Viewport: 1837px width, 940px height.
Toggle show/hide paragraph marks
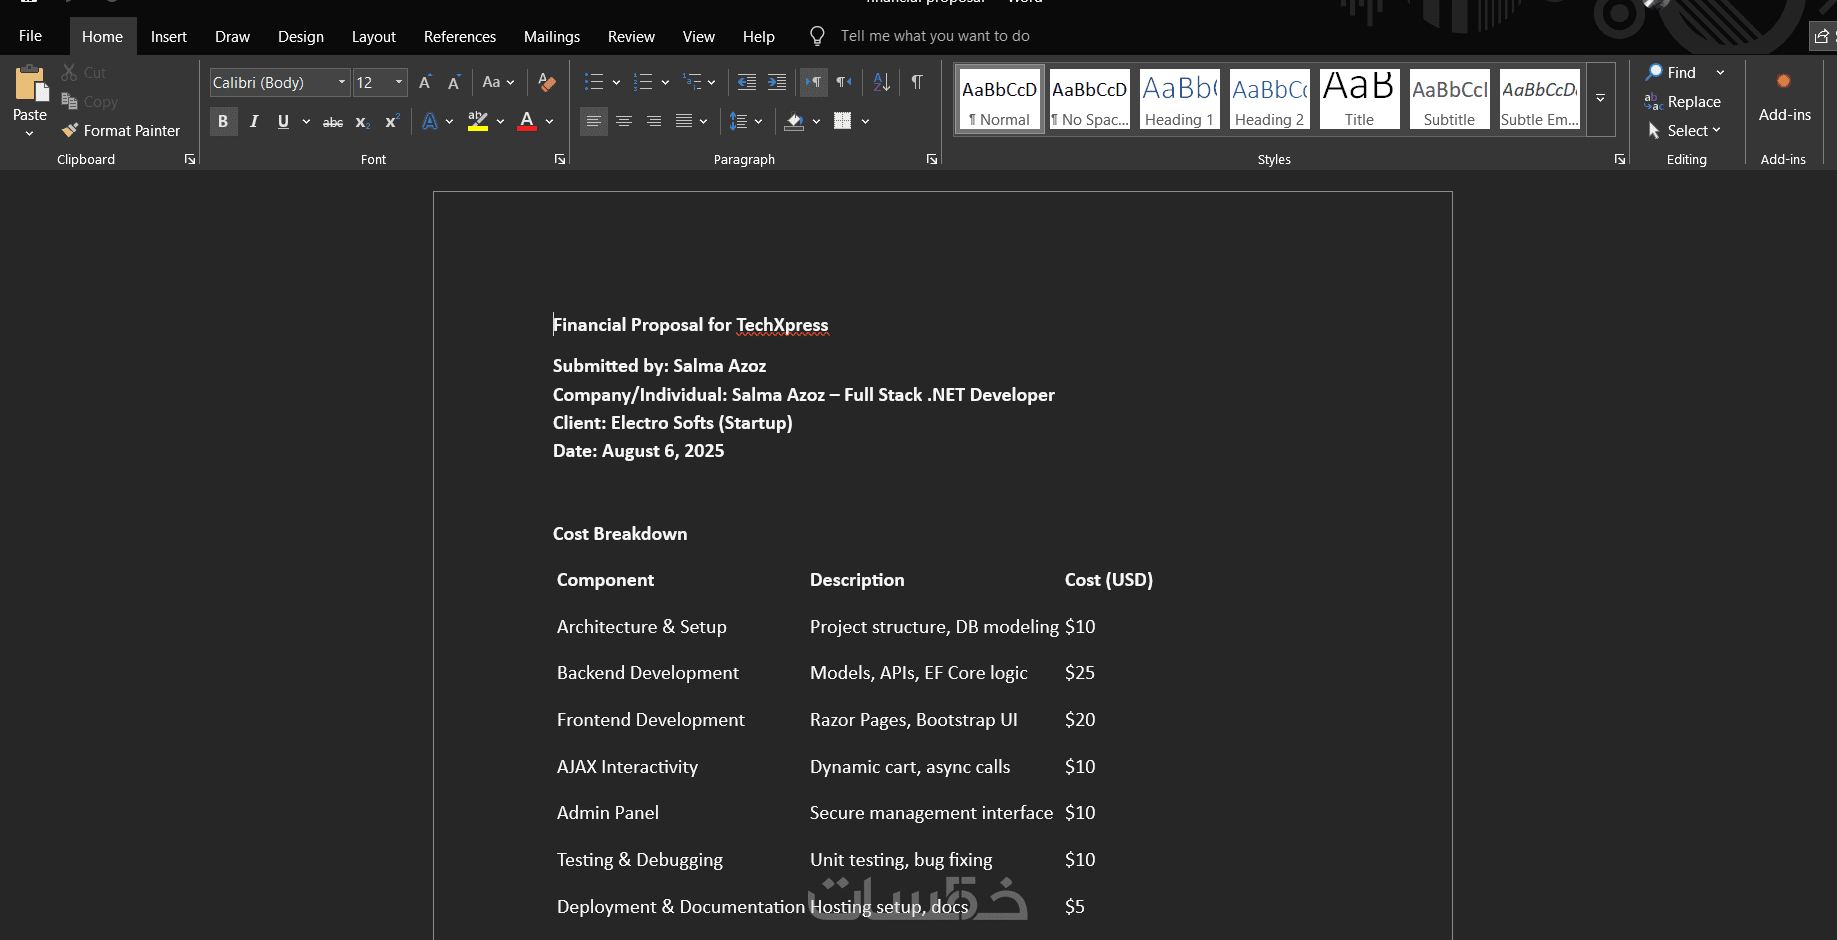(x=917, y=82)
